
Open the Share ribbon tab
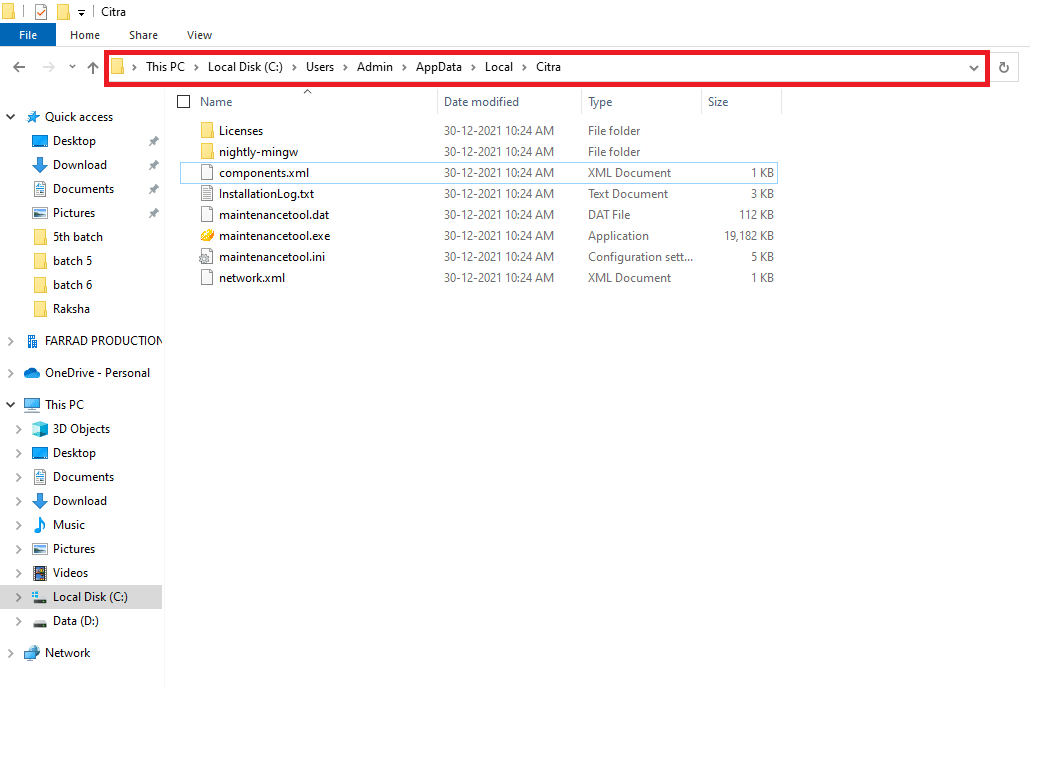coord(142,35)
